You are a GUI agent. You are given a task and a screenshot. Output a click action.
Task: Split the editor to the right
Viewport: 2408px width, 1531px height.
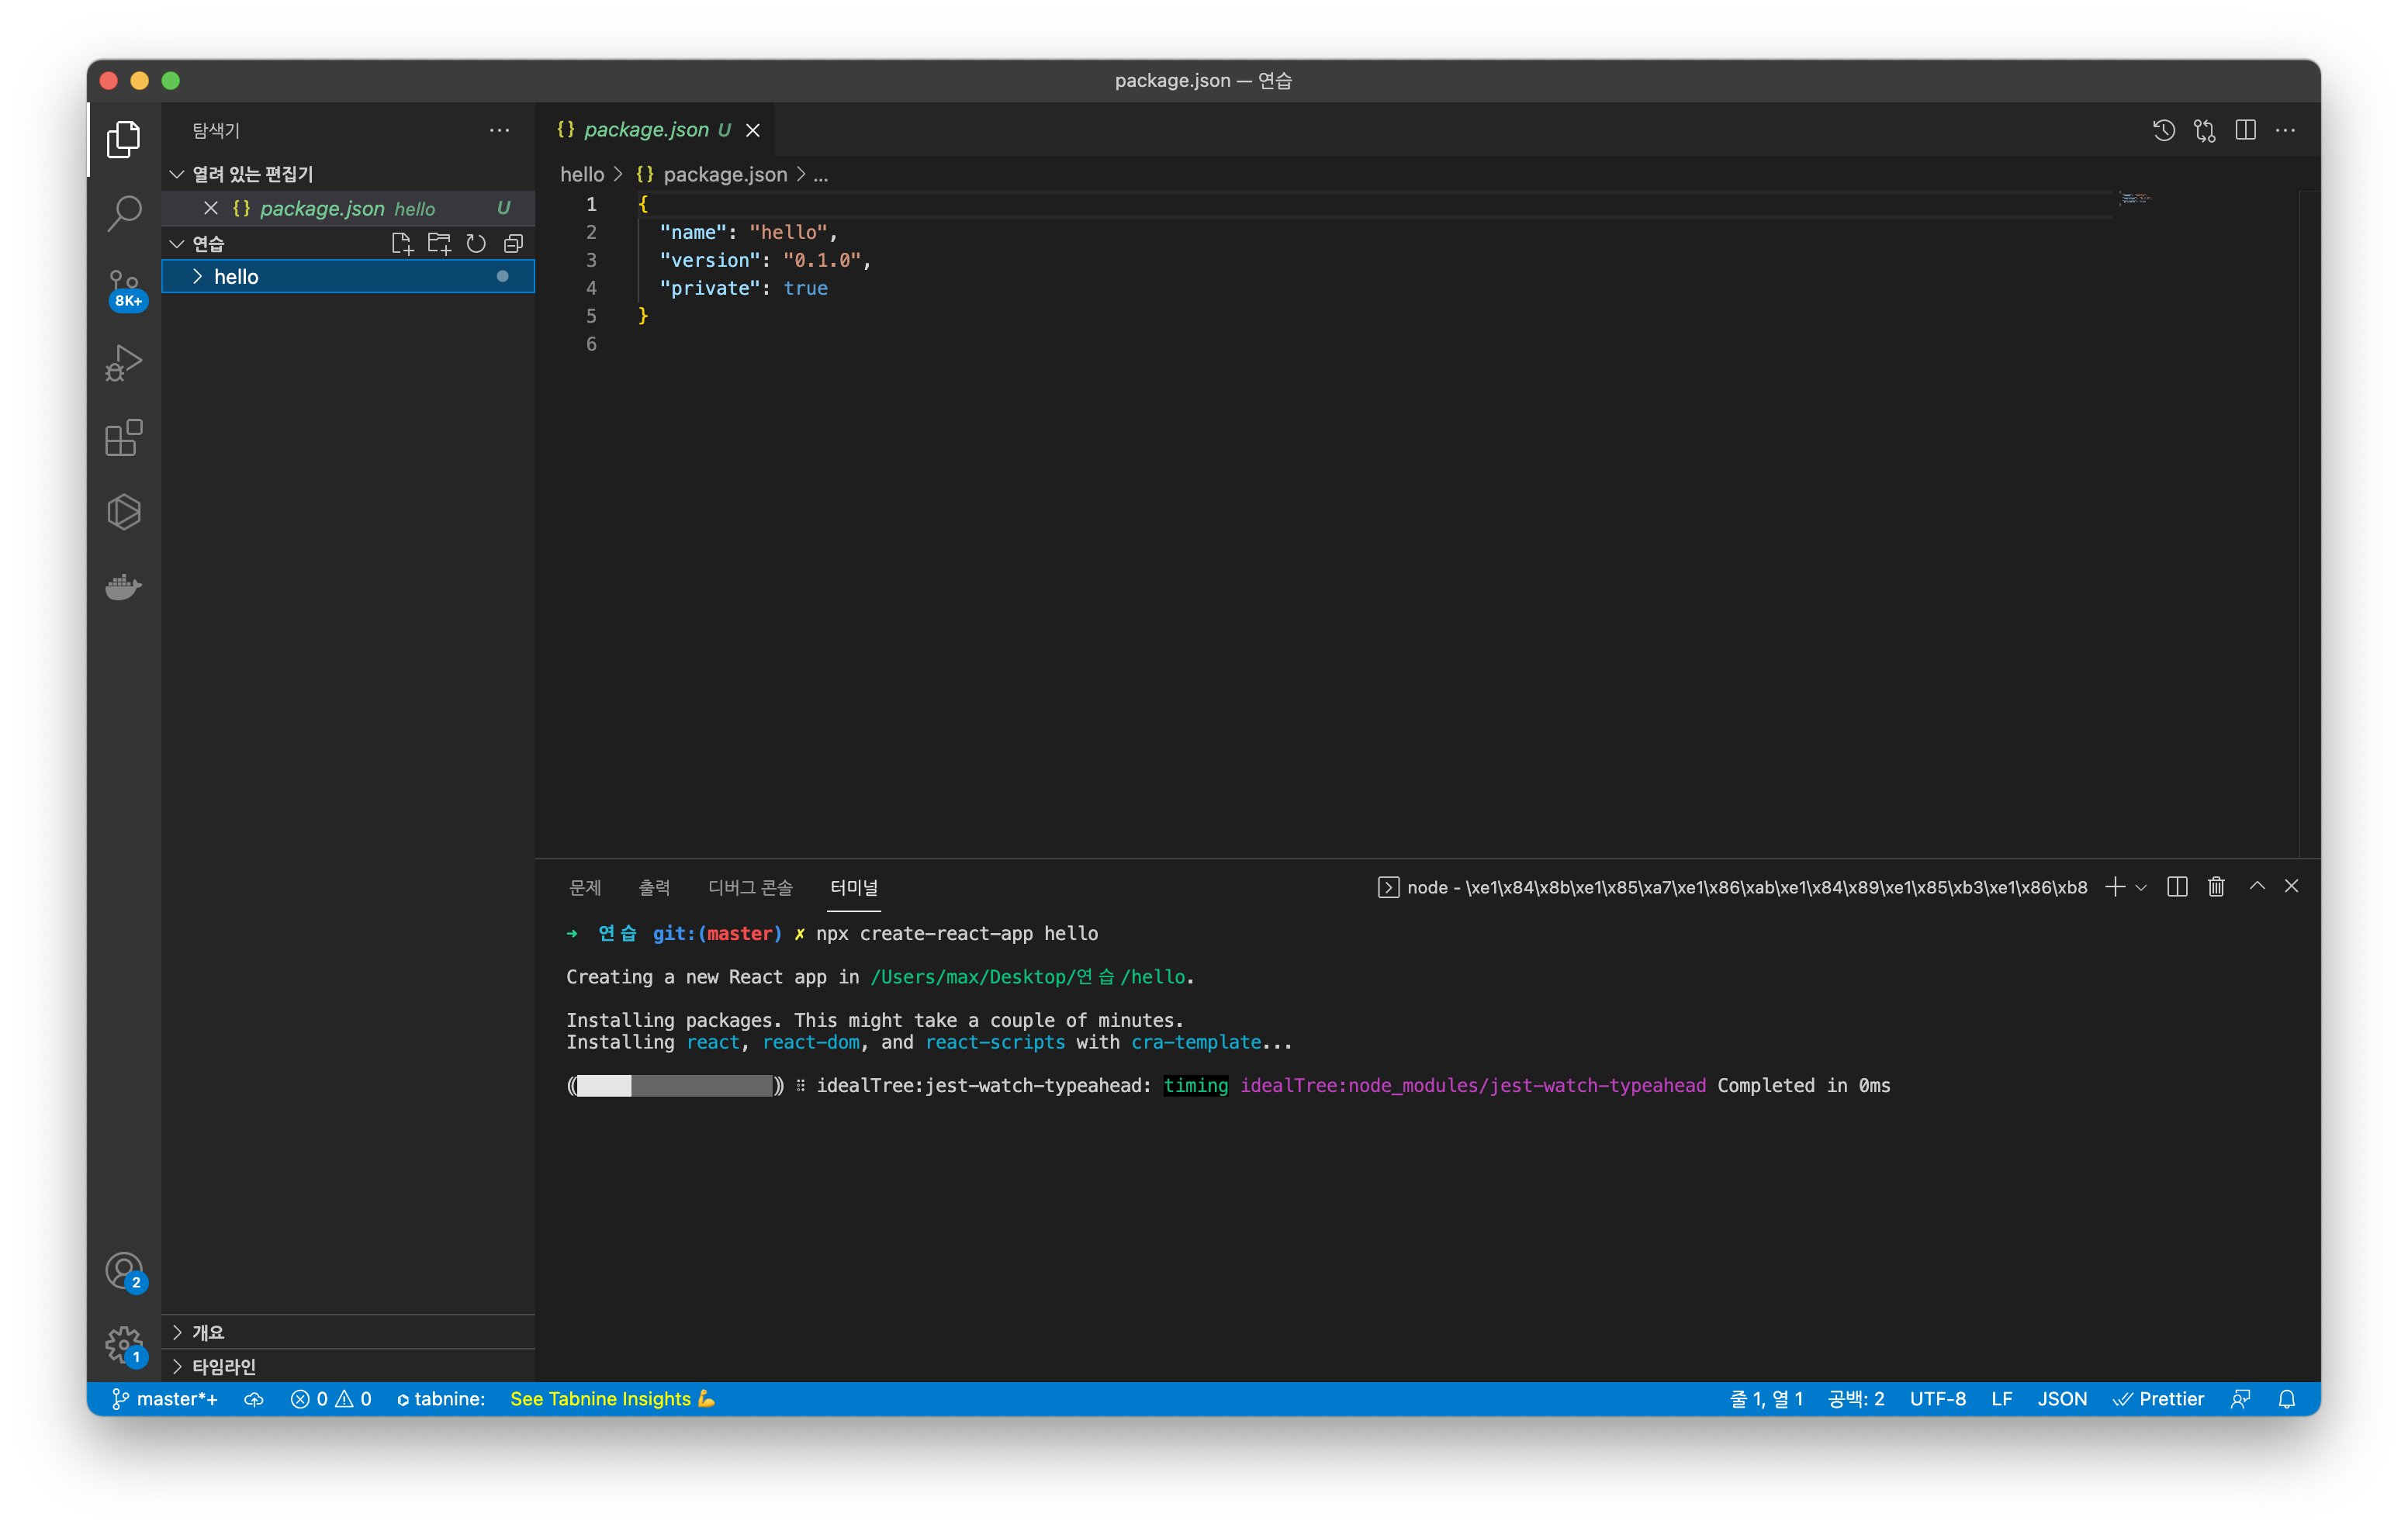[x=2245, y=130]
